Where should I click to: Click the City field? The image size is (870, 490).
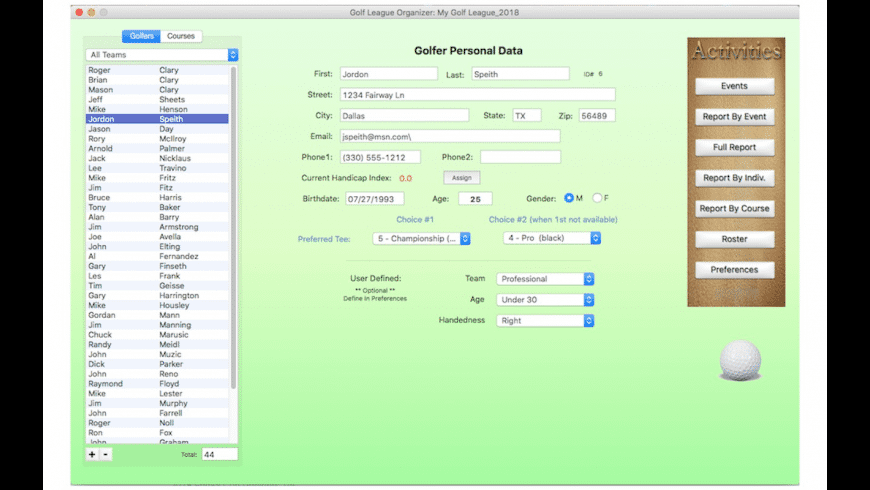click(x=404, y=115)
